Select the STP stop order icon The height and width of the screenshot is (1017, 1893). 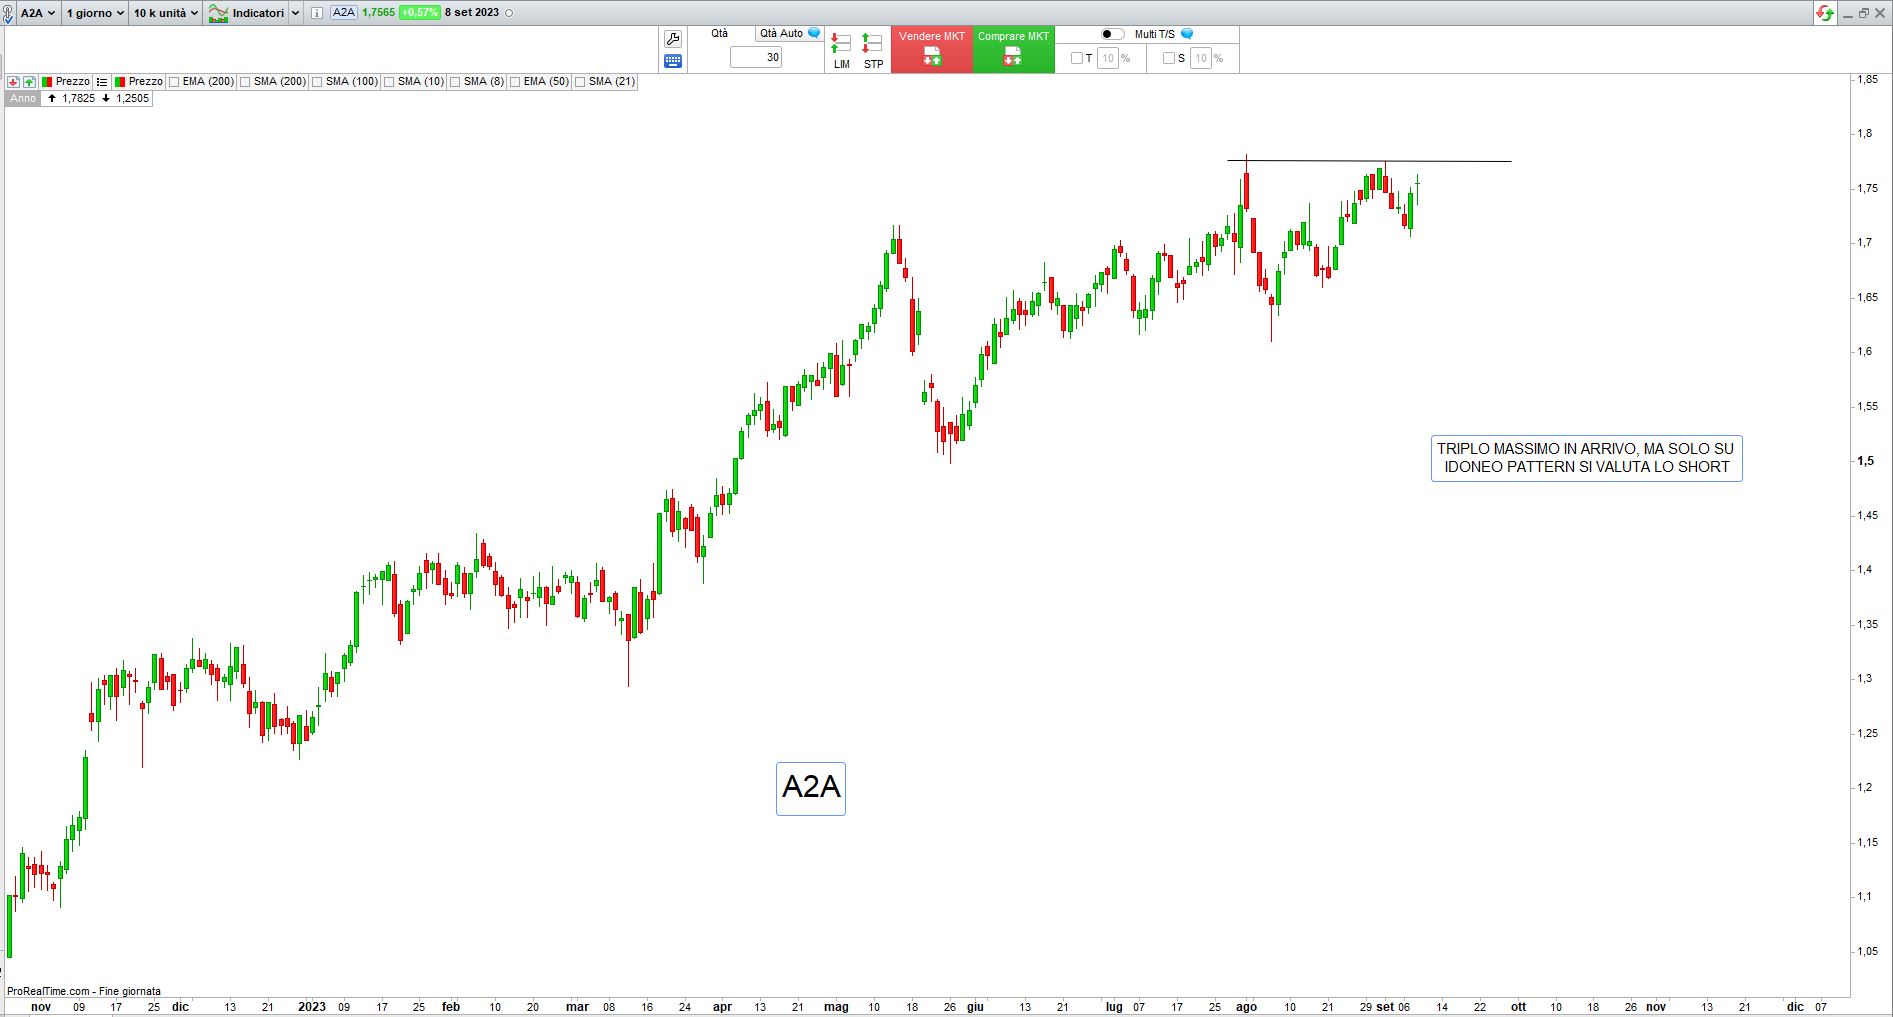coord(873,50)
